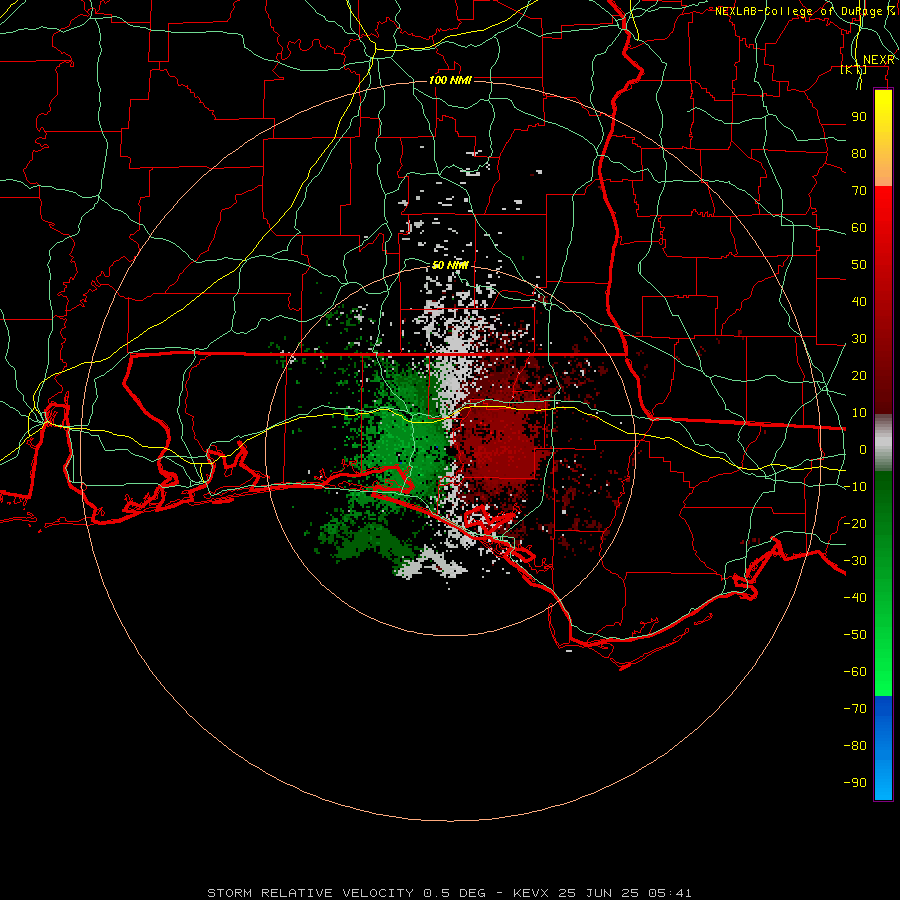900x900 pixels.
Task: Click the -40 value on velocity scale
Action: 855,598
